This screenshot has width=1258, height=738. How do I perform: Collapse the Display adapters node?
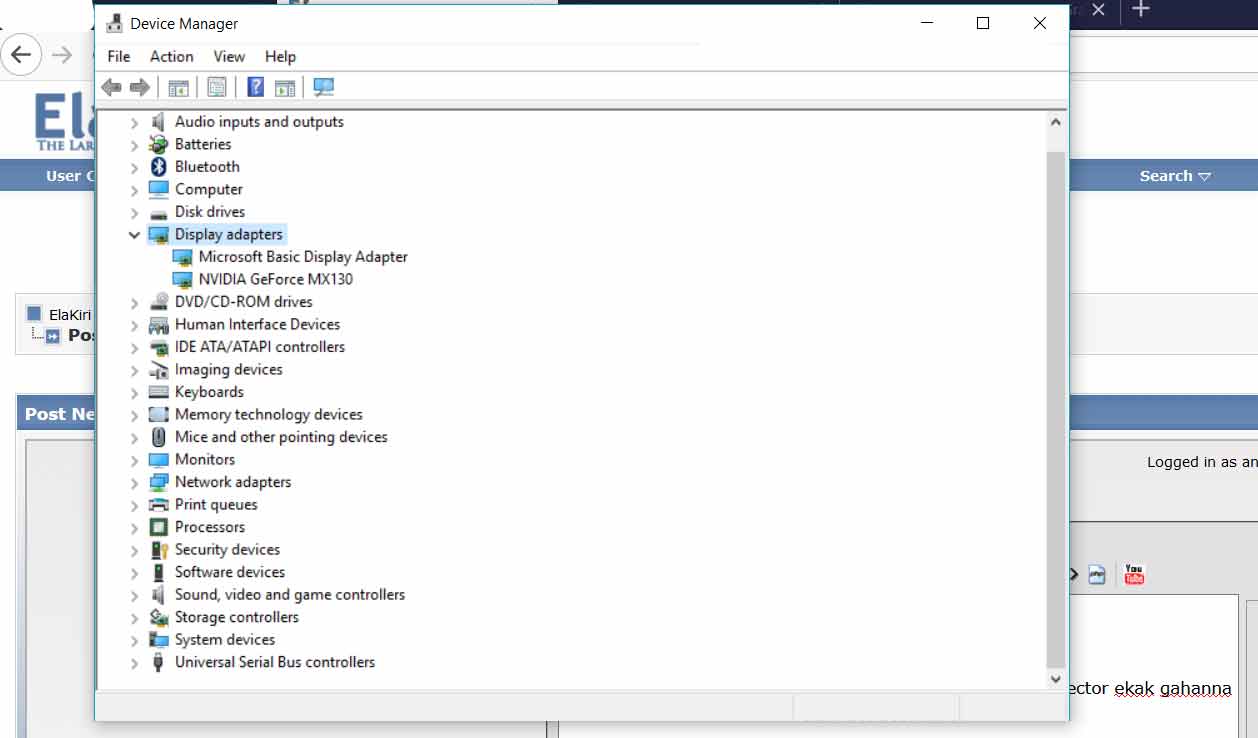(x=135, y=235)
